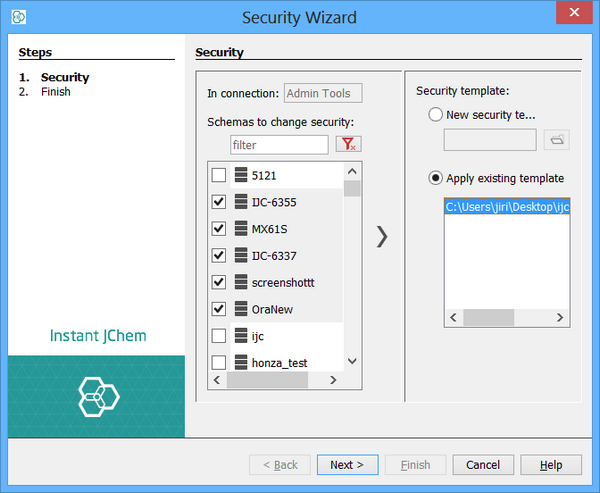Click the clear filter funnel icon
Viewport: 600px width, 493px height.
pos(348,145)
